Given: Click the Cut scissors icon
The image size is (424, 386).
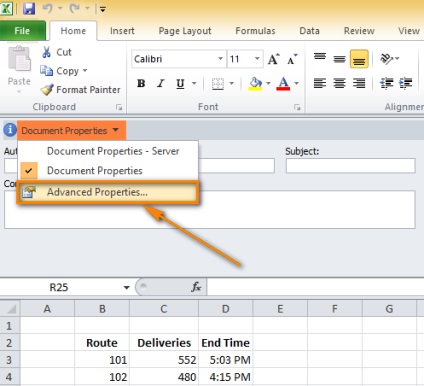Looking at the screenshot, I should tap(47, 52).
